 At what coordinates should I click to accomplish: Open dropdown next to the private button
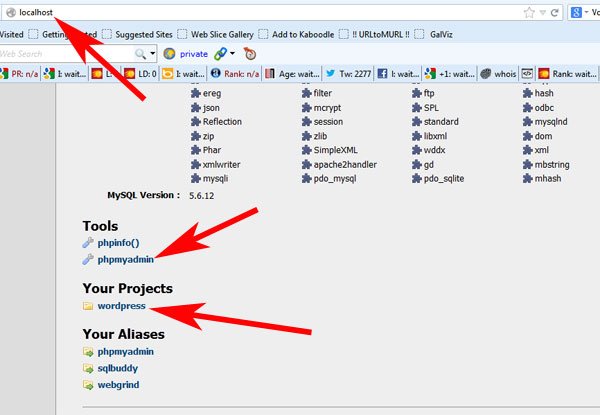coord(233,53)
